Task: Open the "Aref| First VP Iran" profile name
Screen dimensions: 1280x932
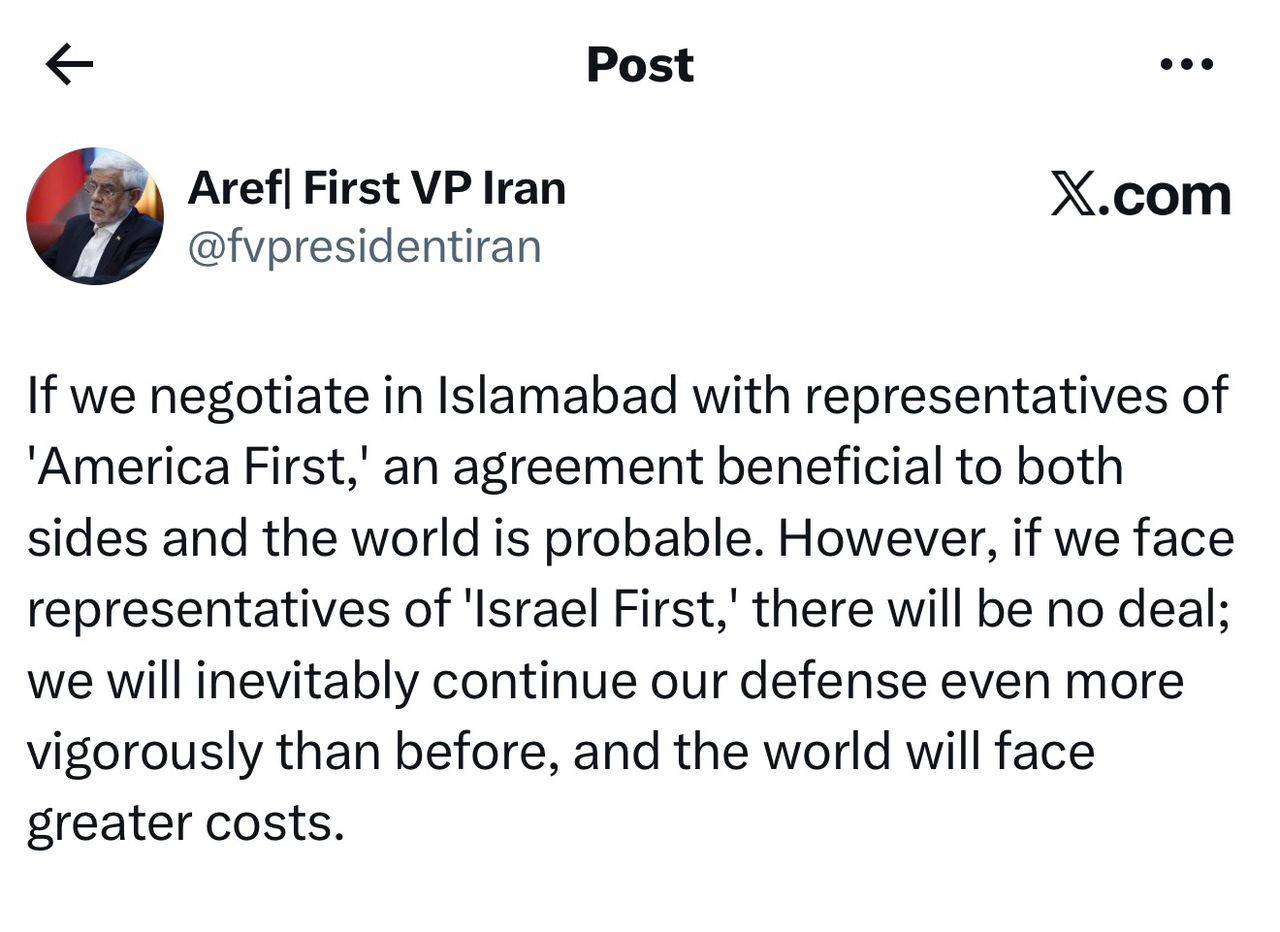Action: (376, 188)
